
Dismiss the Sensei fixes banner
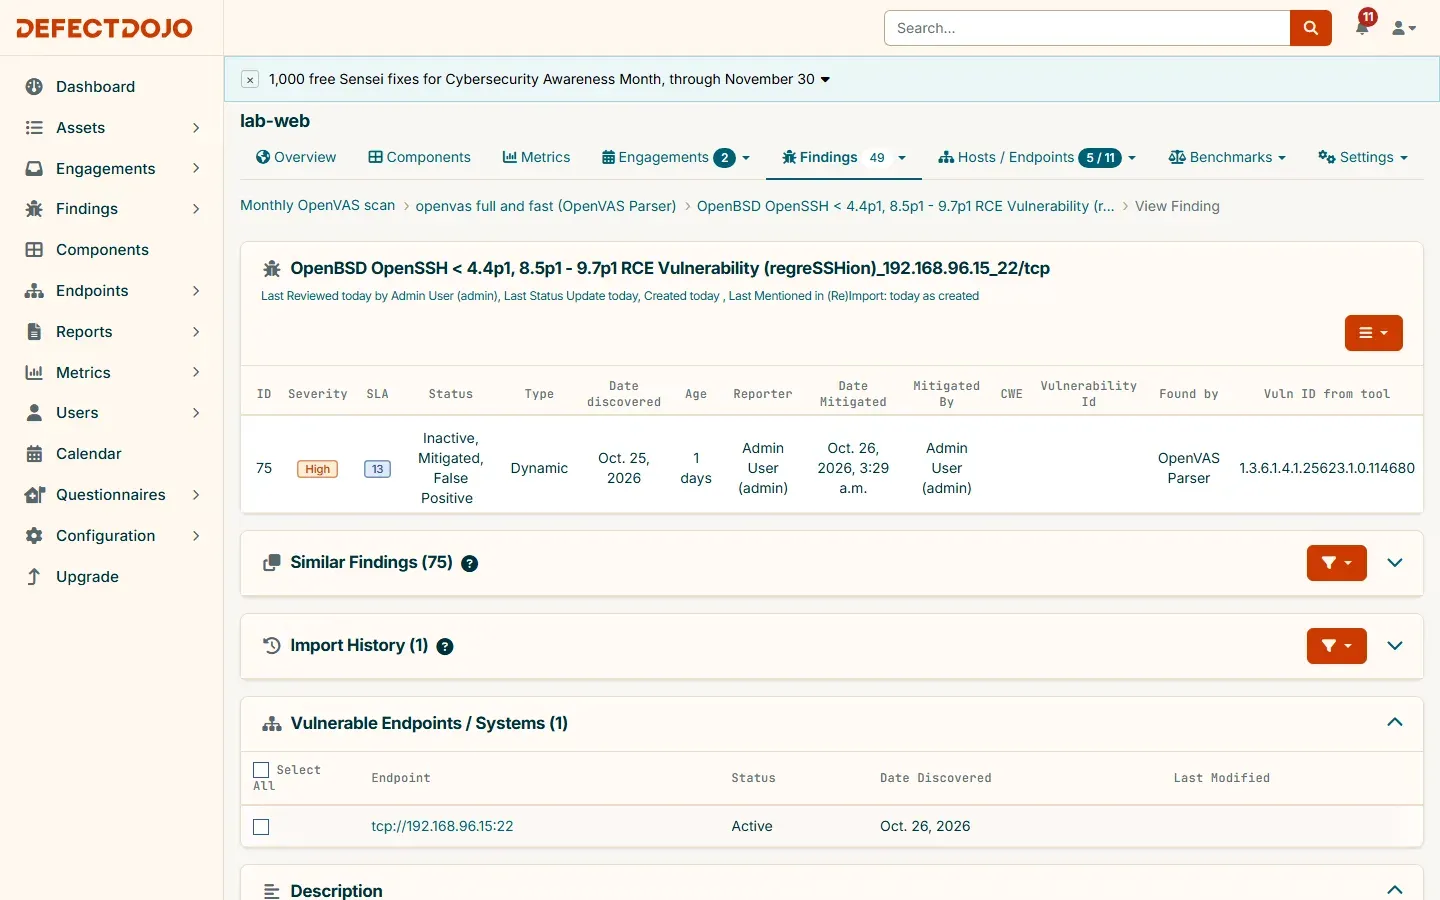[x=250, y=79]
